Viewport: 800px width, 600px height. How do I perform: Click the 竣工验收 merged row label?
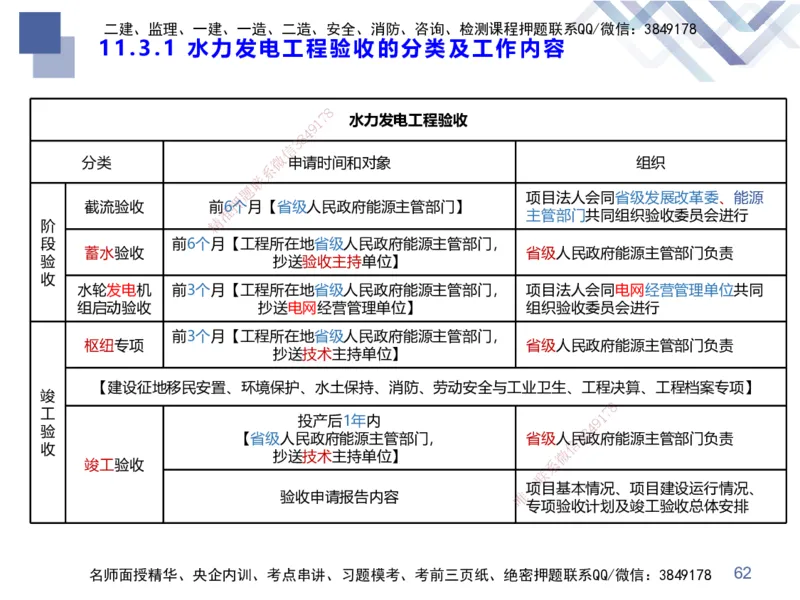(x=44, y=430)
